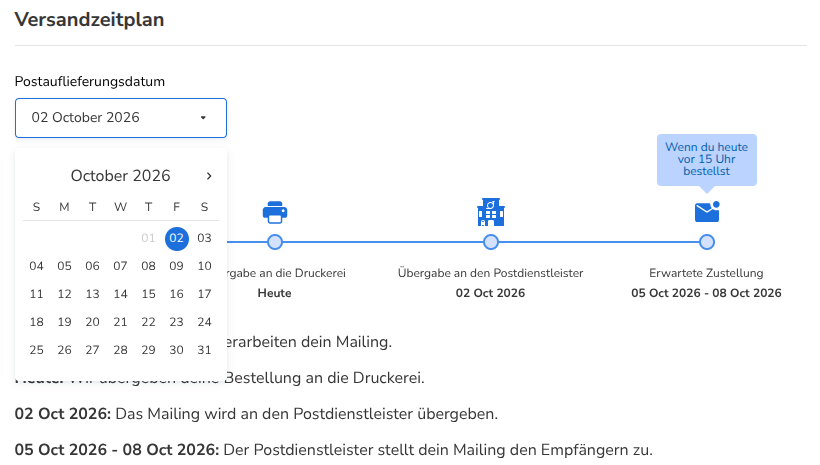Select date 17 in the calendar
Viewport: 820px width, 465px height.
pyautogui.click(x=204, y=294)
